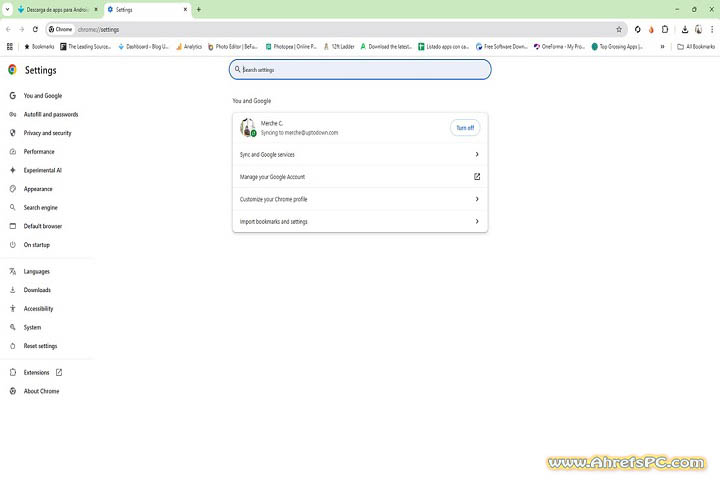Click the profile avatar in the toolbar

click(x=698, y=29)
